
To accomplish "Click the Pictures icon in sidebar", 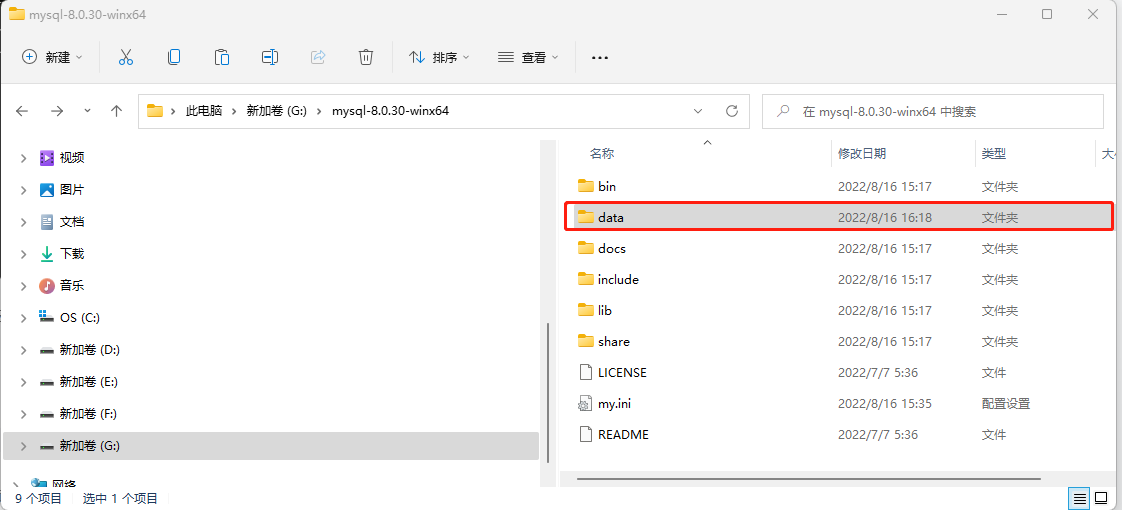I will click(47, 190).
